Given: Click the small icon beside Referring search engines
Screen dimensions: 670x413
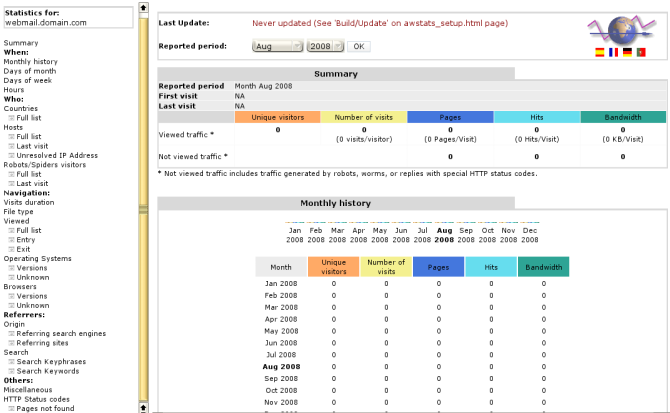Looking at the screenshot, I should pos(12,334).
